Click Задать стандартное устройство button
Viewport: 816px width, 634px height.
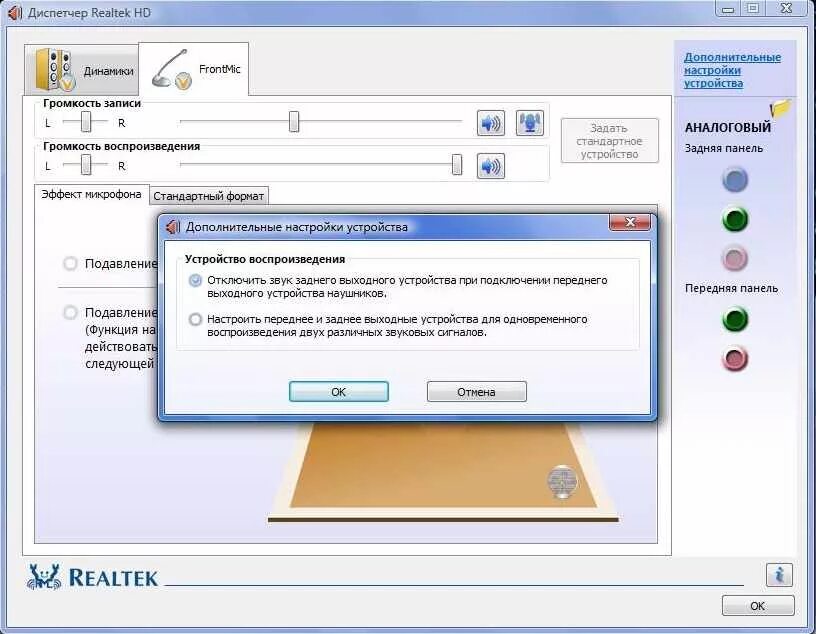609,141
